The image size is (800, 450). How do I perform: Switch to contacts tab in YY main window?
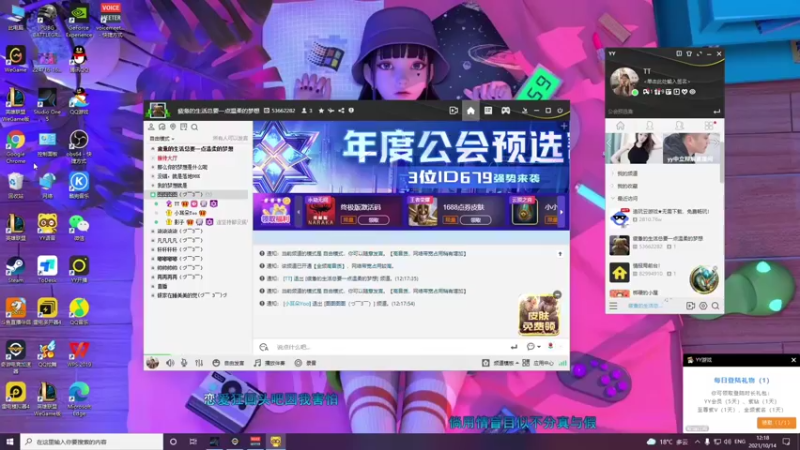tap(649, 126)
